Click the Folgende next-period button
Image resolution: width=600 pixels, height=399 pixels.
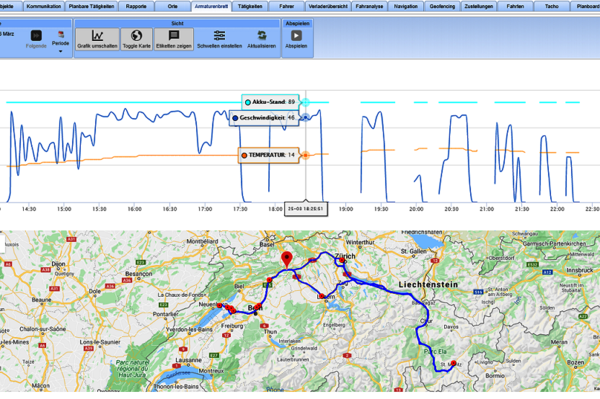[x=36, y=39]
